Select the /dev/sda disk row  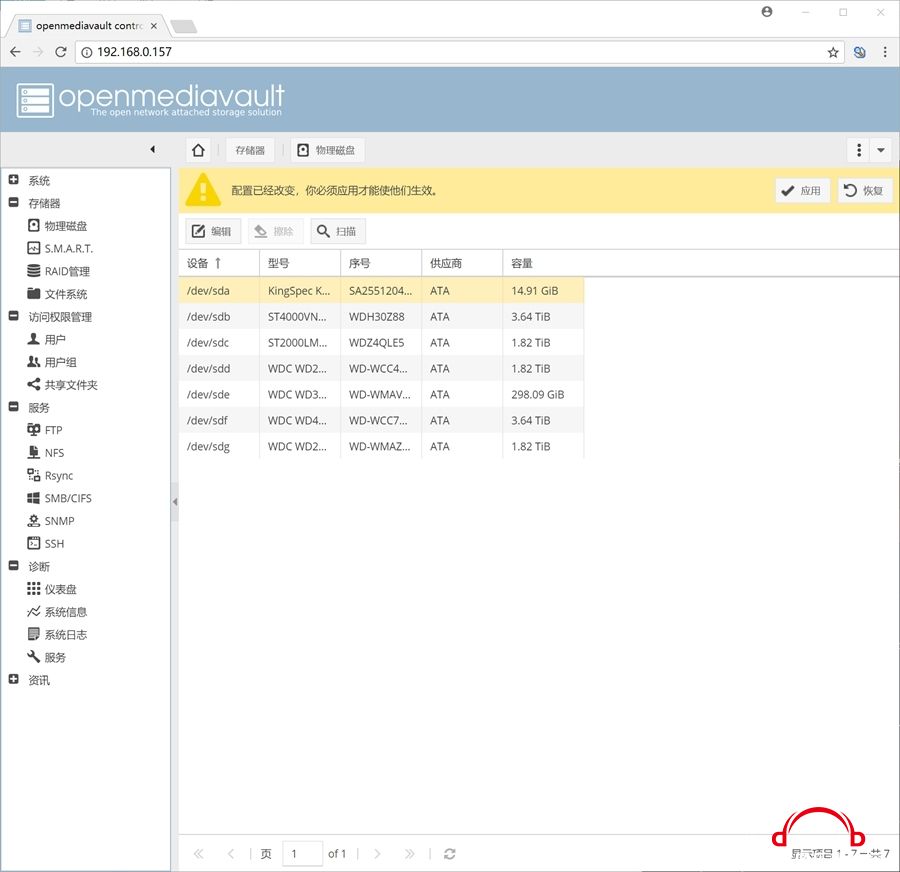381,290
